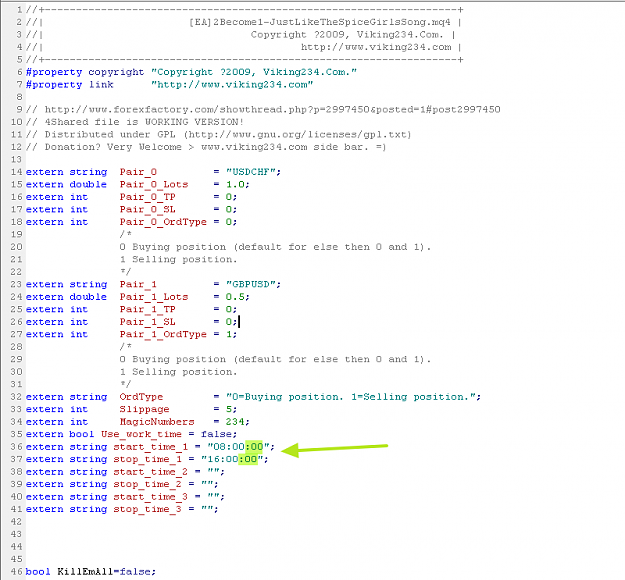Click the Pair_1_SL variable name
625x580 pixels.
[147, 322]
